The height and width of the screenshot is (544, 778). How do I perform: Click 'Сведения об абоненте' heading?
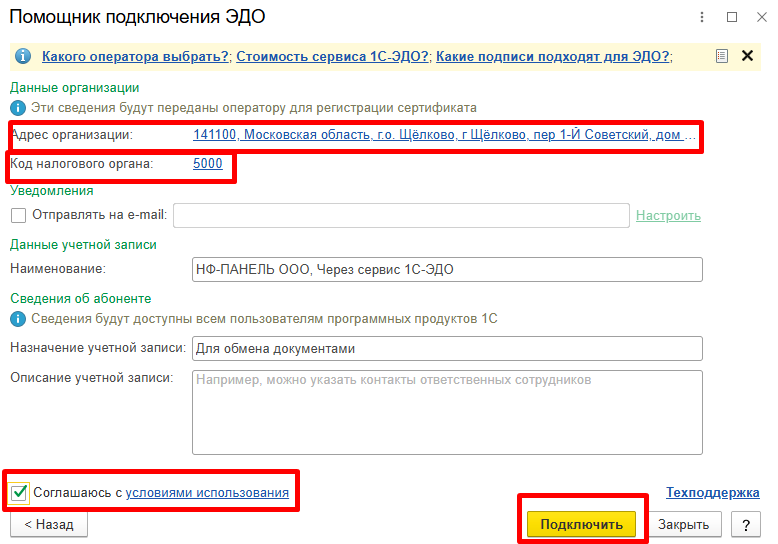(x=80, y=299)
